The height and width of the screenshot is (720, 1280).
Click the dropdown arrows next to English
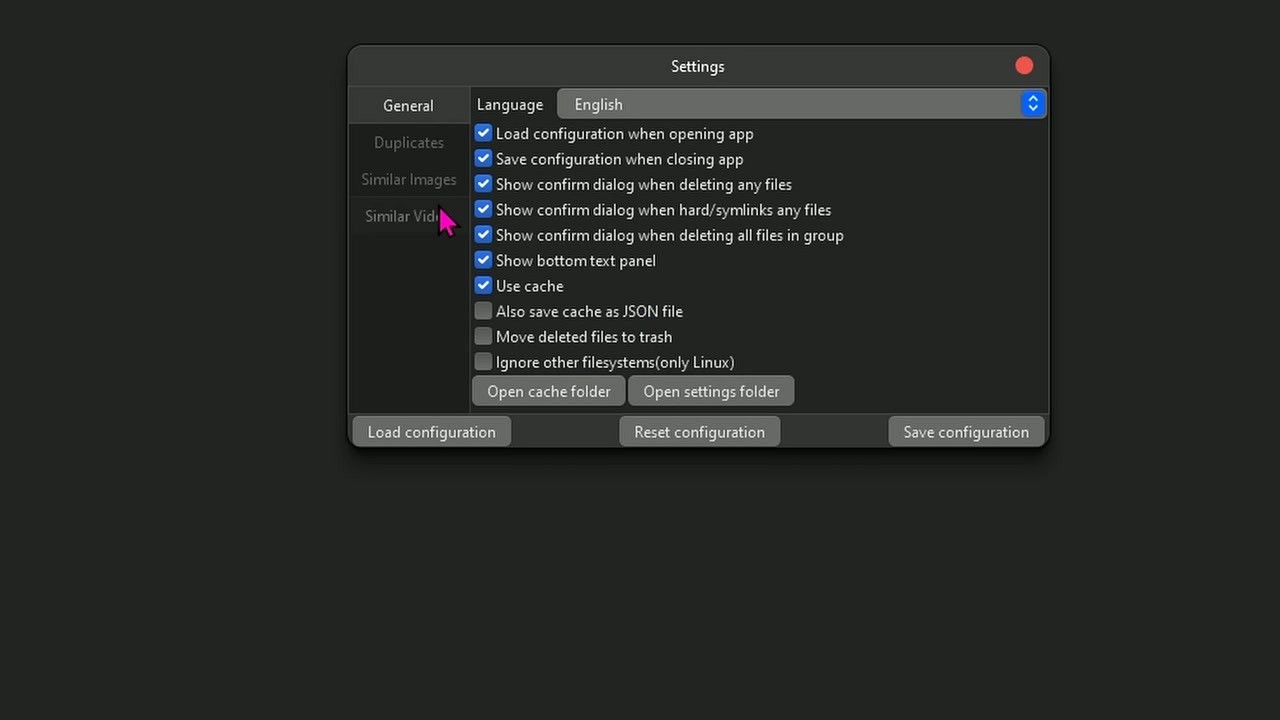(x=1032, y=103)
